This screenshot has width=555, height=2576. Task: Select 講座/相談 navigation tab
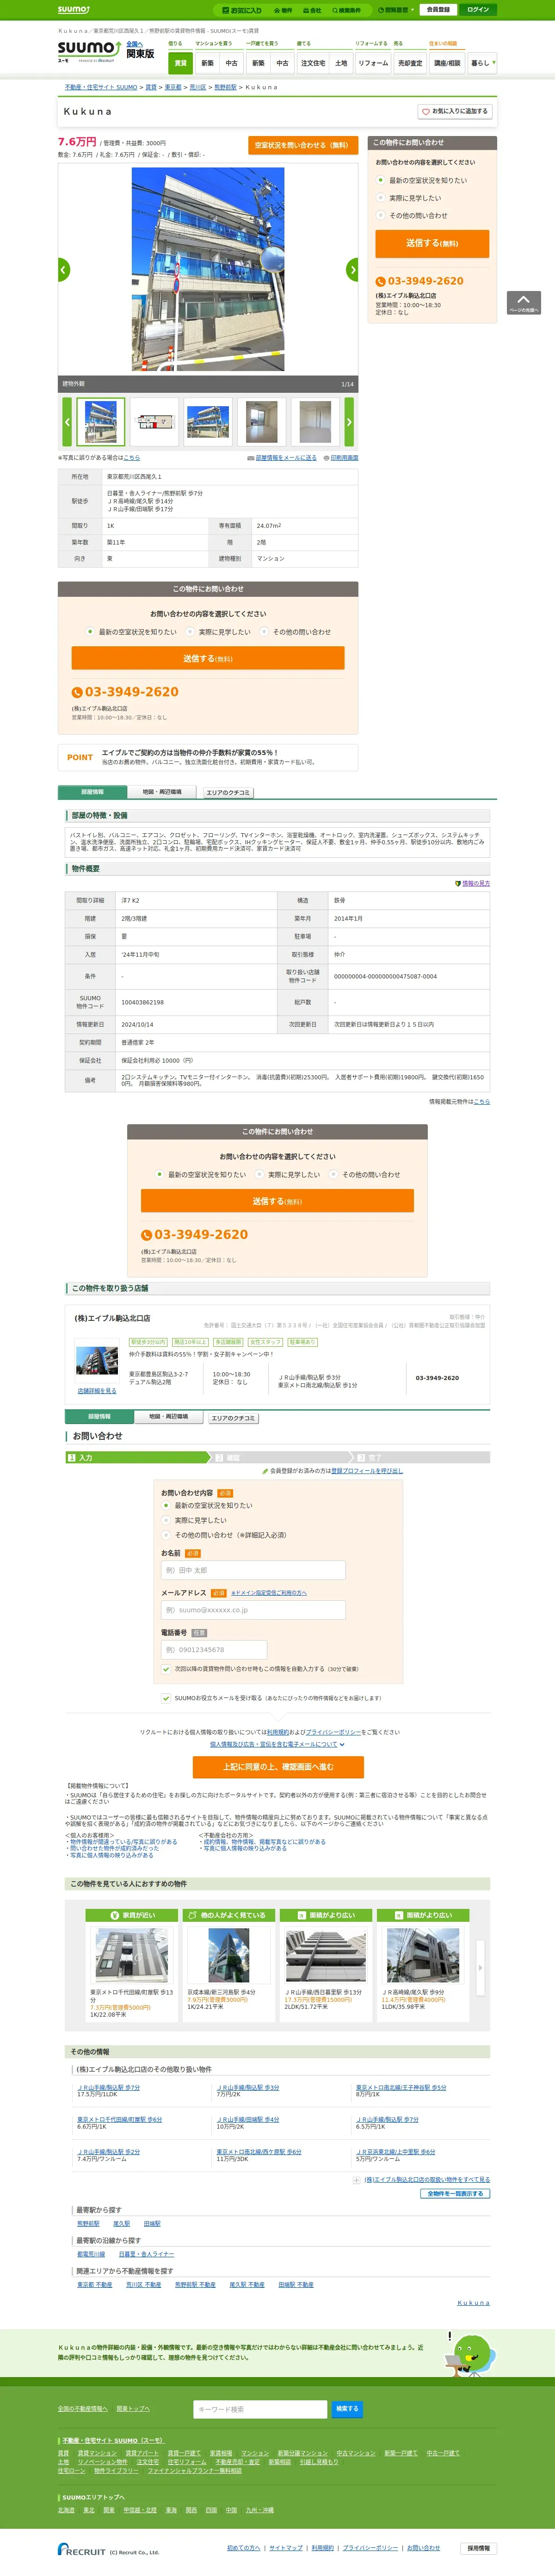coord(447,63)
